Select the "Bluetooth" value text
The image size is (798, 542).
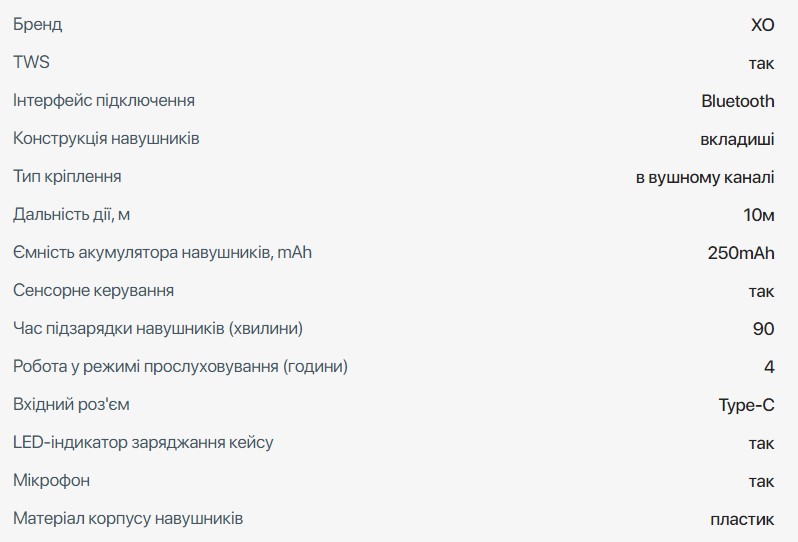737,100
